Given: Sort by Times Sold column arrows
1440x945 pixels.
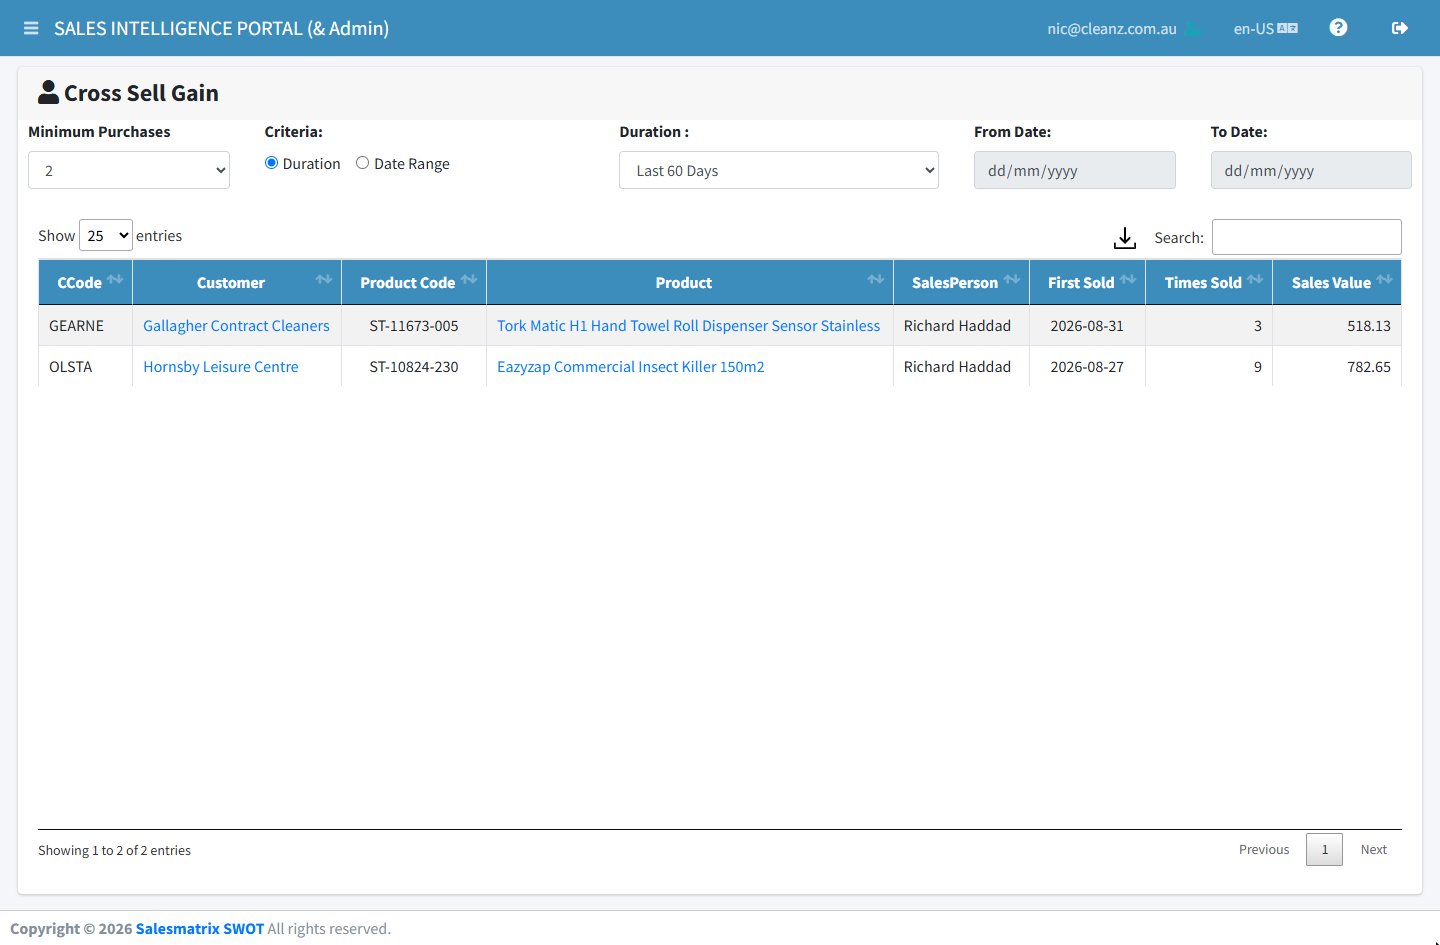Looking at the screenshot, I should coord(1255,280).
